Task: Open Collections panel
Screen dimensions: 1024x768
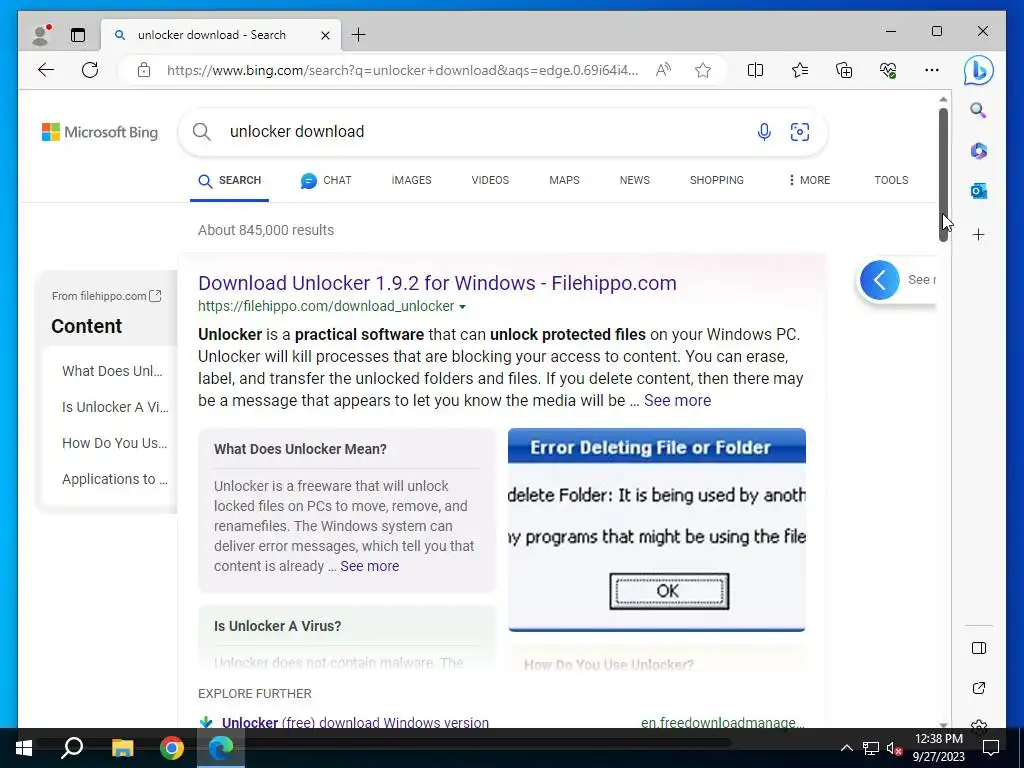Action: [x=844, y=70]
